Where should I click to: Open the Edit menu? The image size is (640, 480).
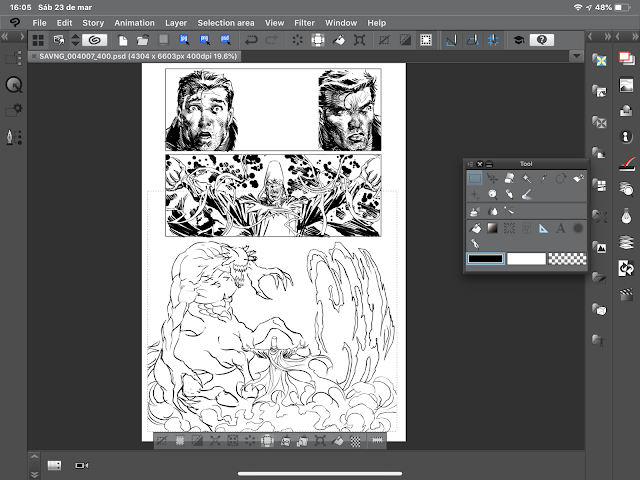(x=64, y=23)
